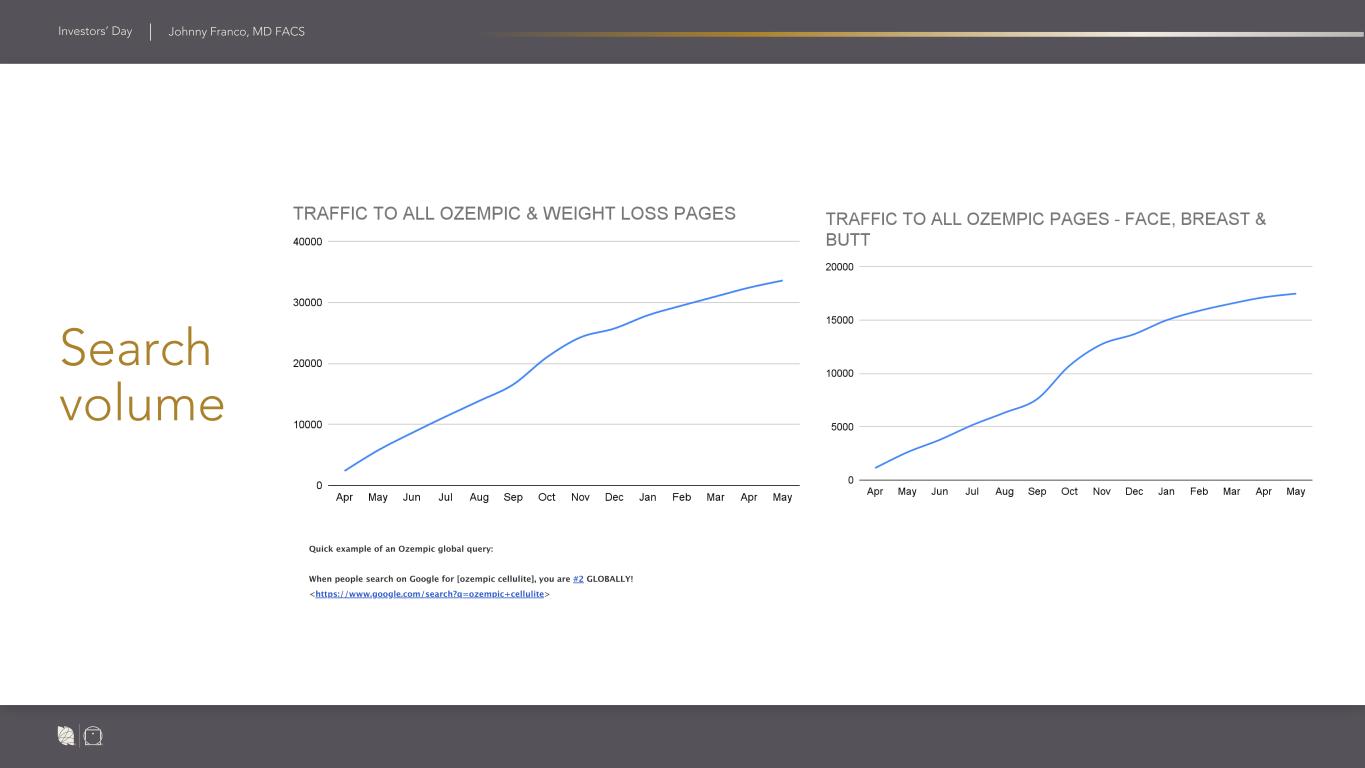Click the Sep label under right chart
Image resolution: width=1365 pixels, height=768 pixels.
point(1037,491)
